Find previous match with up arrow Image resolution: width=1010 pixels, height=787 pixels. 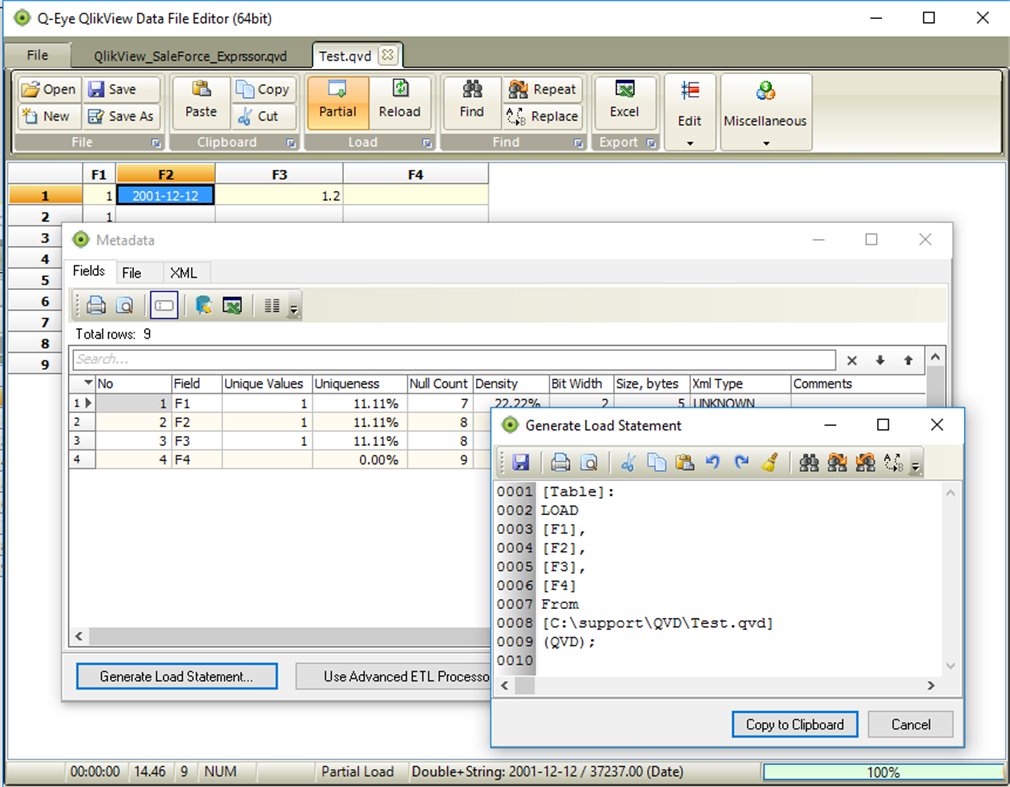tap(908, 361)
